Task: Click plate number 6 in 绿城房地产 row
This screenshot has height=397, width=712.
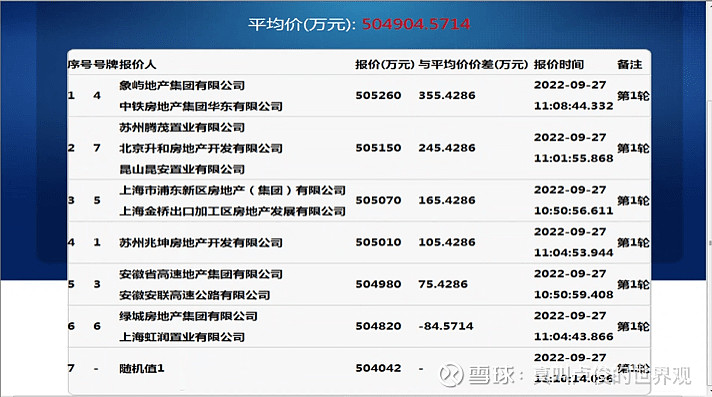Action: [97, 326]
